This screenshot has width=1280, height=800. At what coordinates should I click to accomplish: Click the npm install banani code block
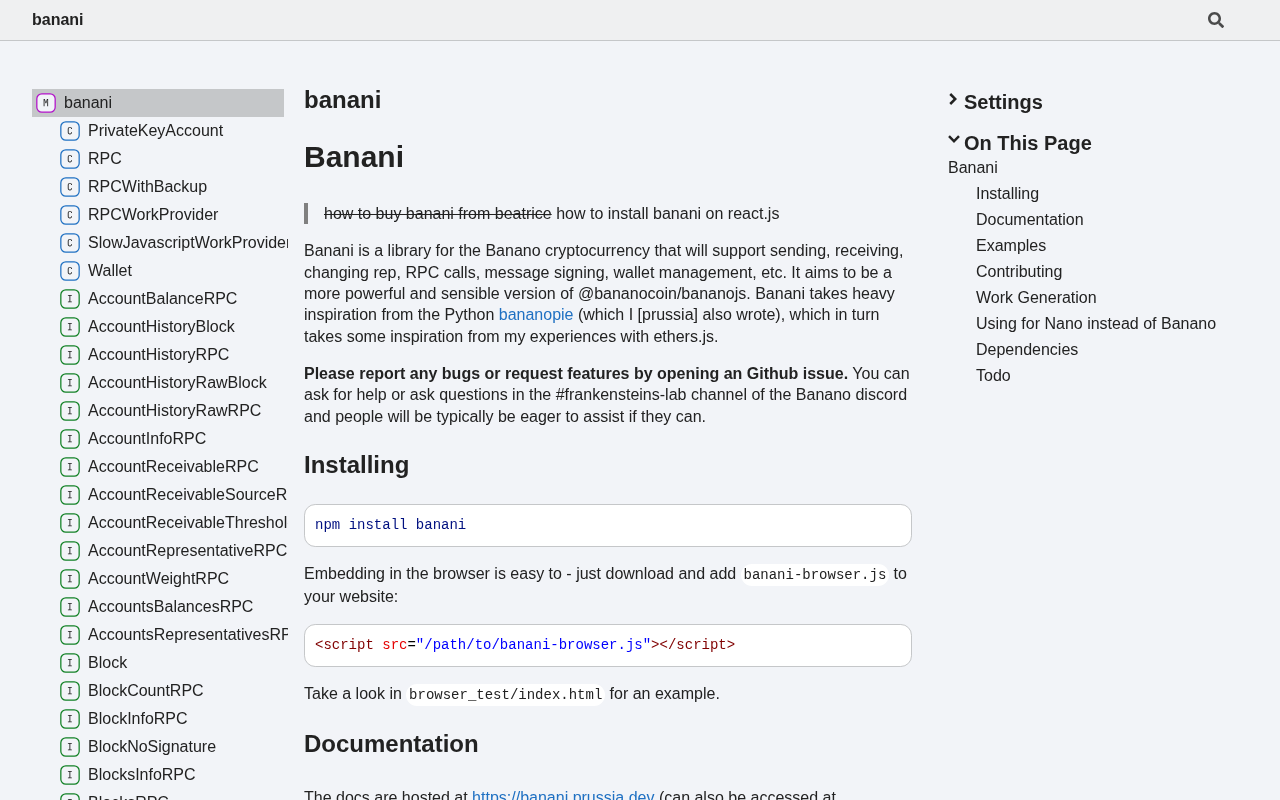tap(607, 525)
